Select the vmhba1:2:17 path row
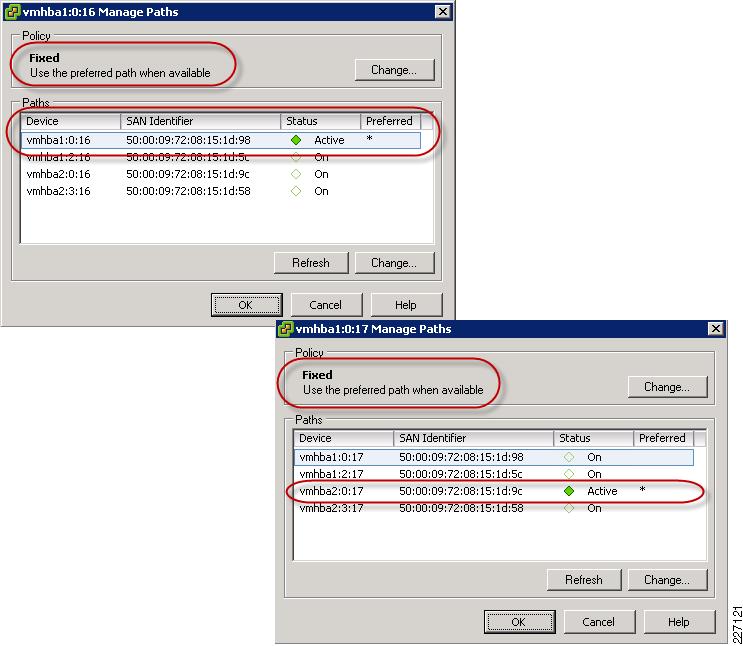743x646 pixels. [494, 474]
